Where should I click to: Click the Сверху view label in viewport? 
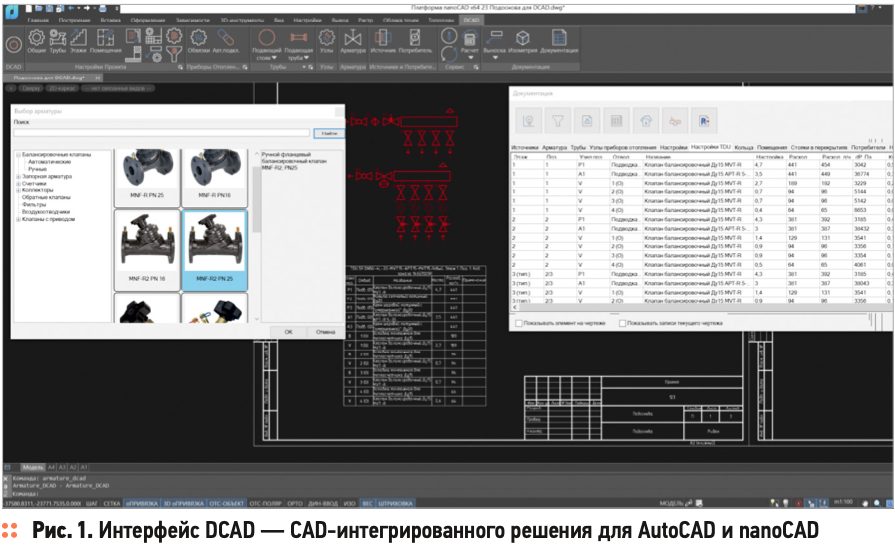[x=31, y=88]
